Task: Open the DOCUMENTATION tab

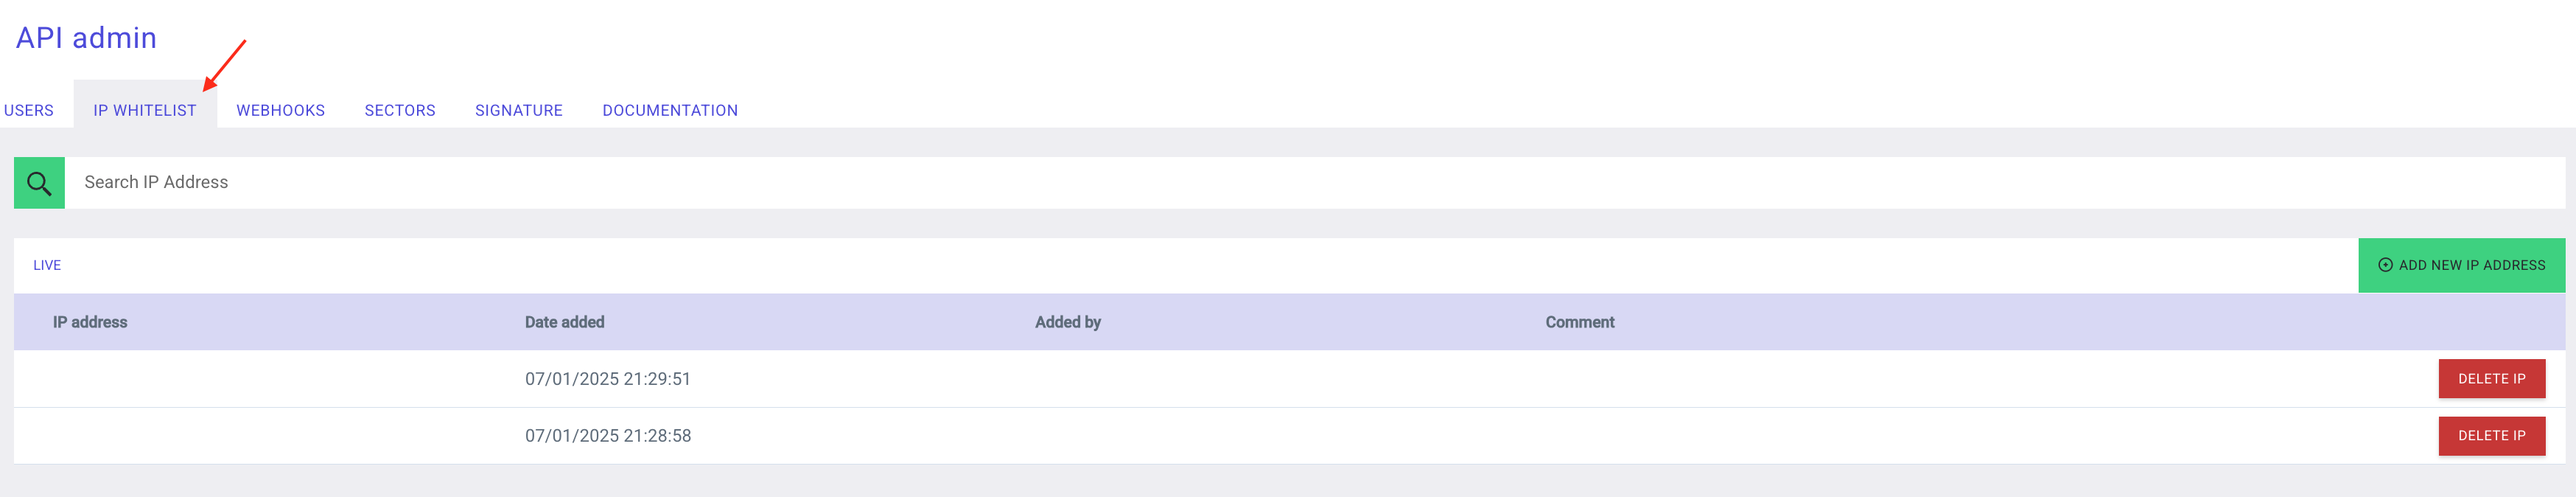Action: [670, 110]
